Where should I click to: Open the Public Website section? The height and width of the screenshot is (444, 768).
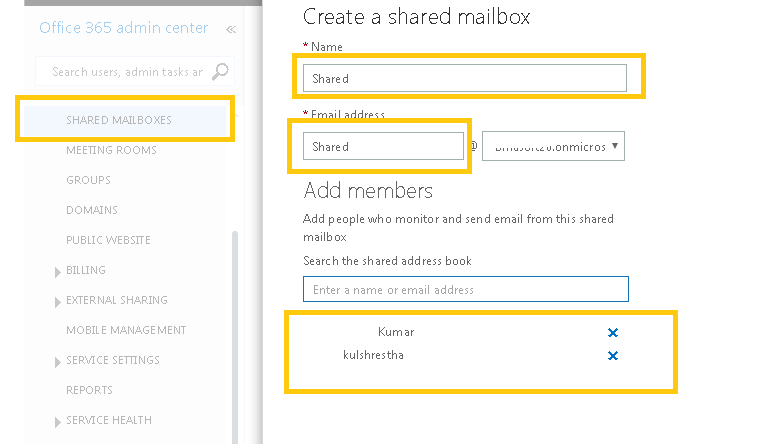pos(108,240)
